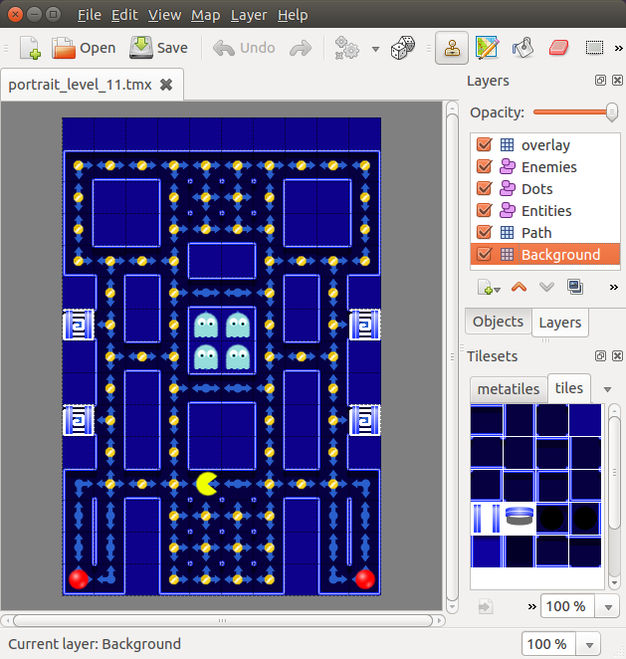Click the Duplicate Layer icon

(575, 287)
